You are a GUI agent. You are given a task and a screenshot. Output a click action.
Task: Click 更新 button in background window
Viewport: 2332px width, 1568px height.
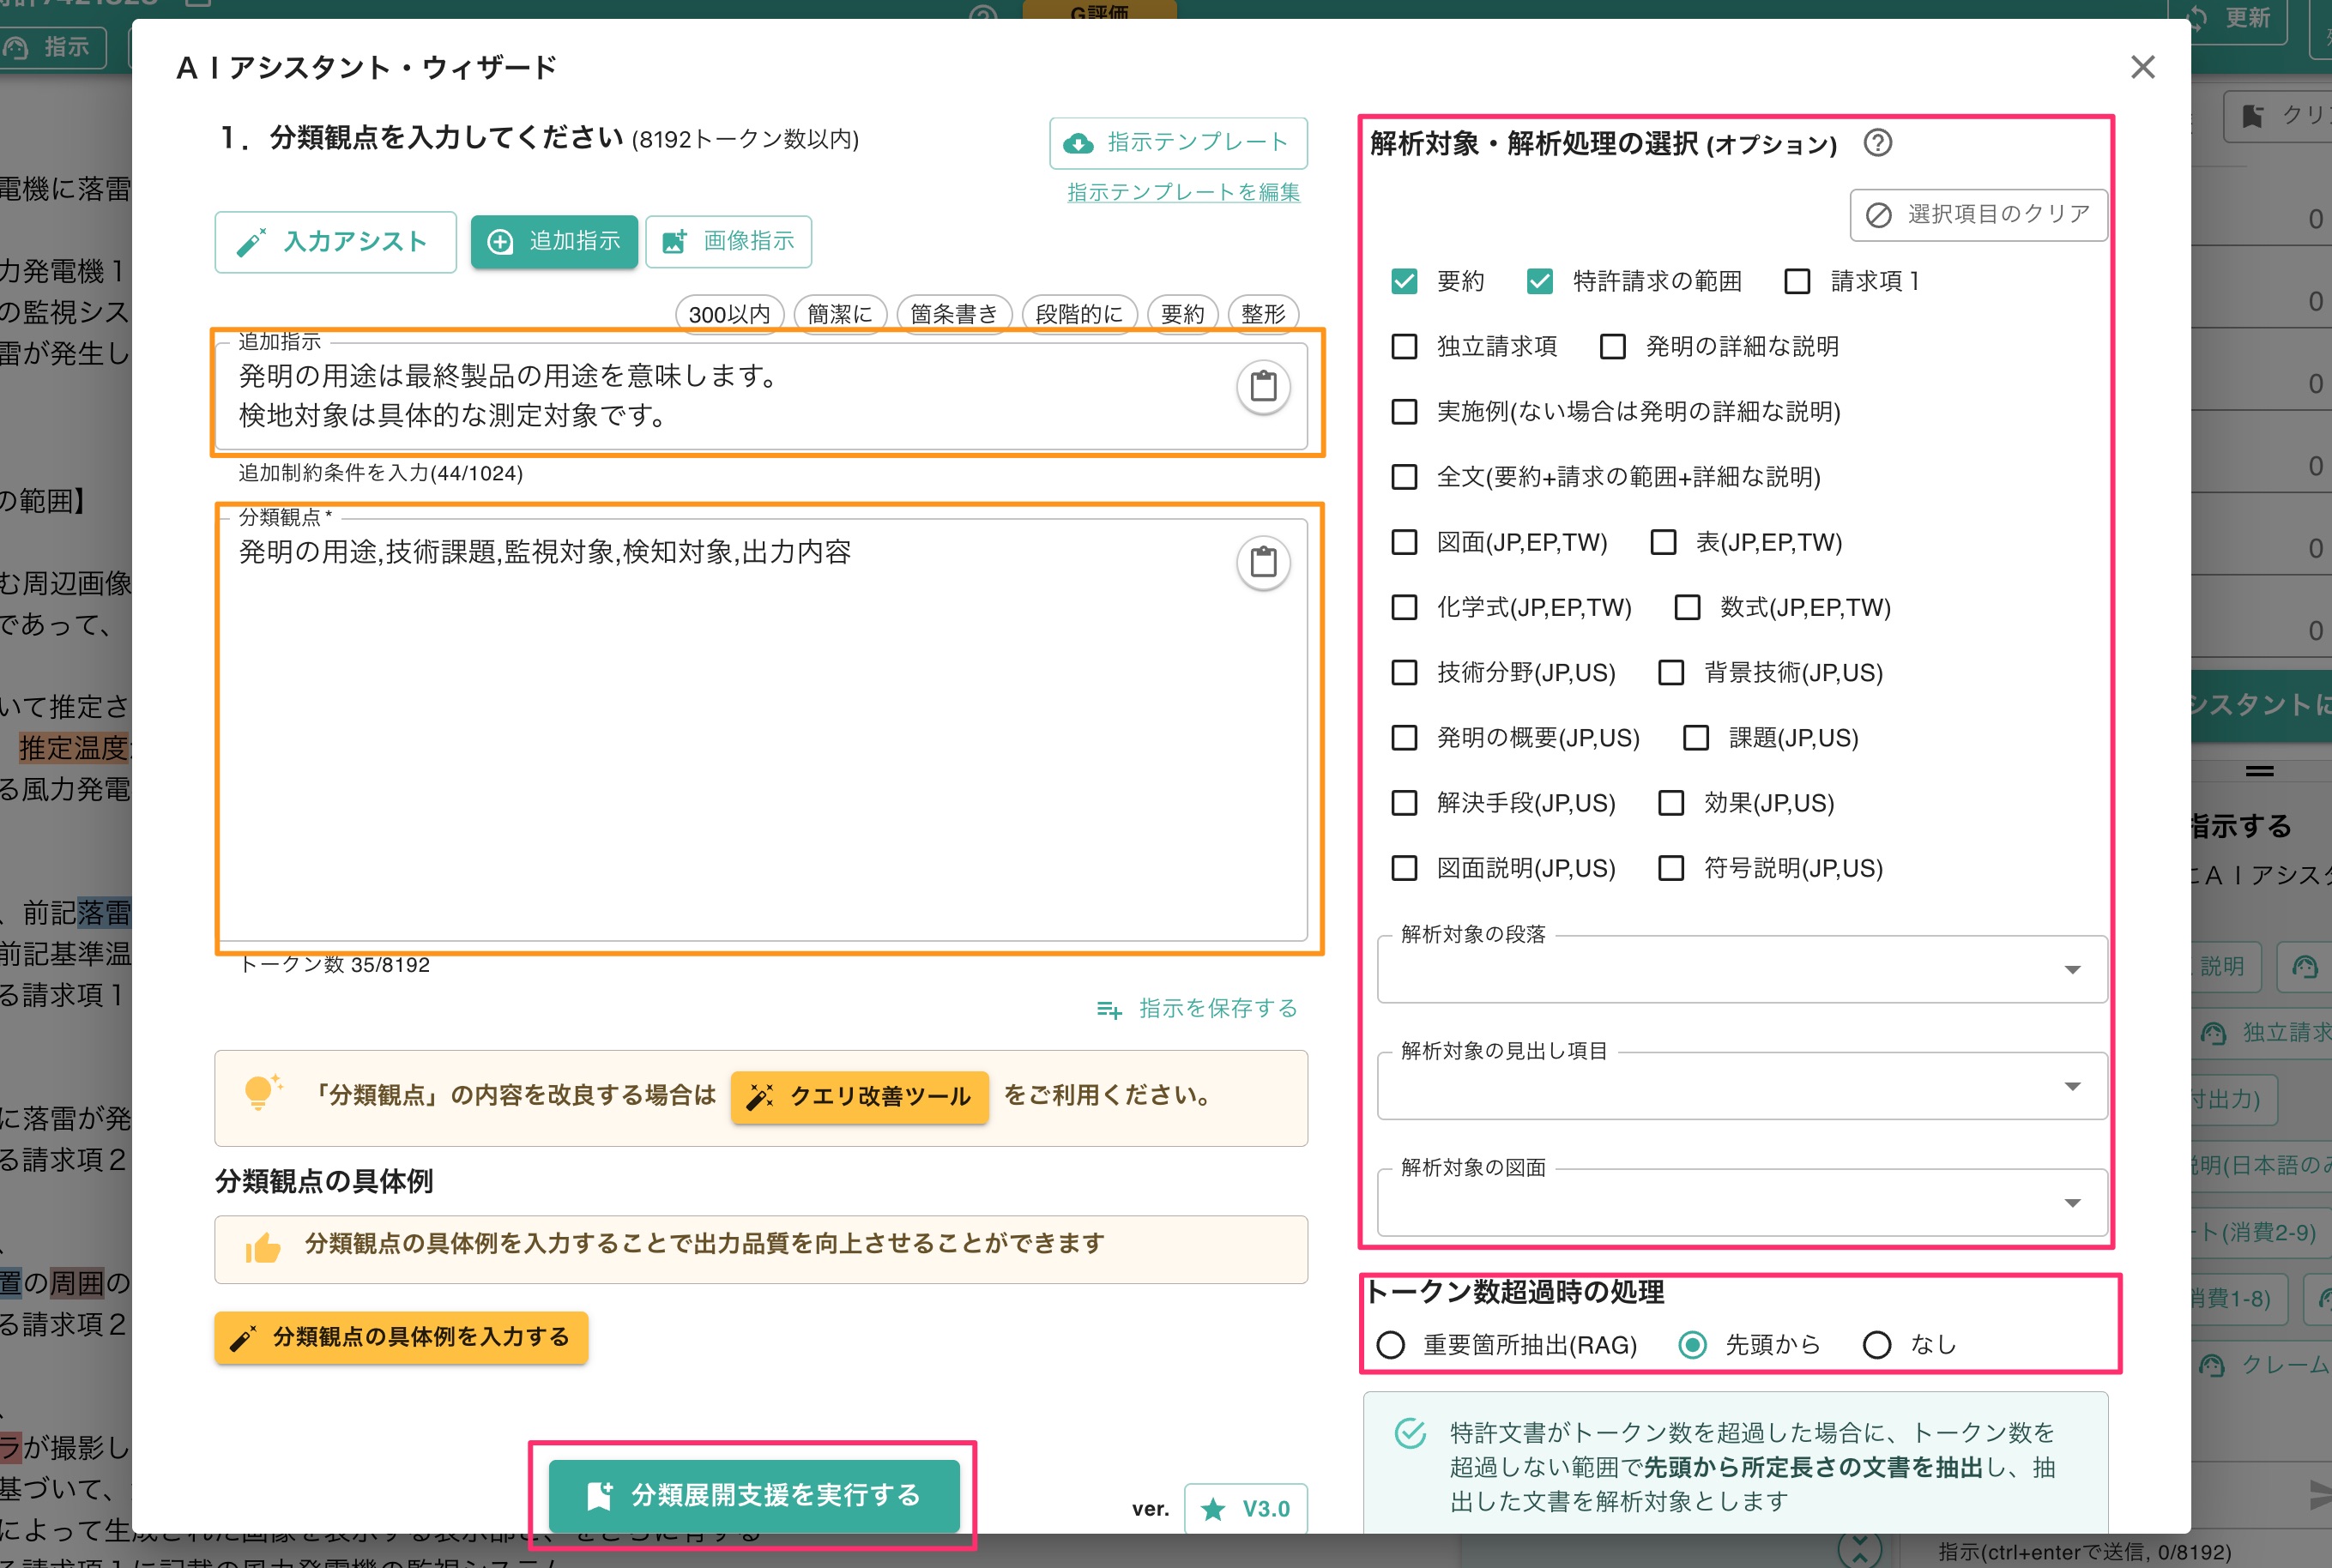(2228, 18)
